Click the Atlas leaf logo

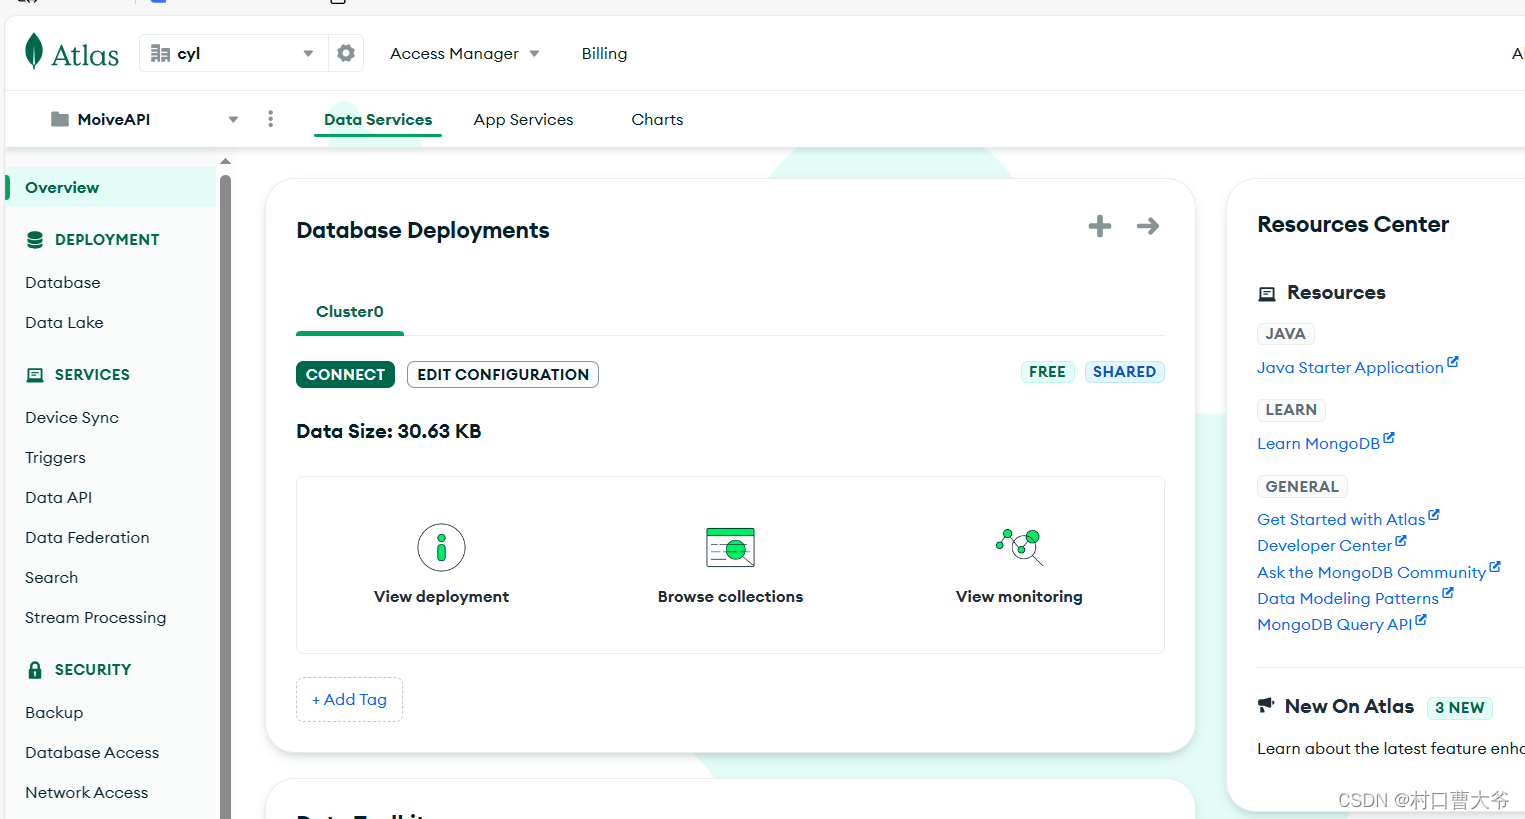(34, 52)
